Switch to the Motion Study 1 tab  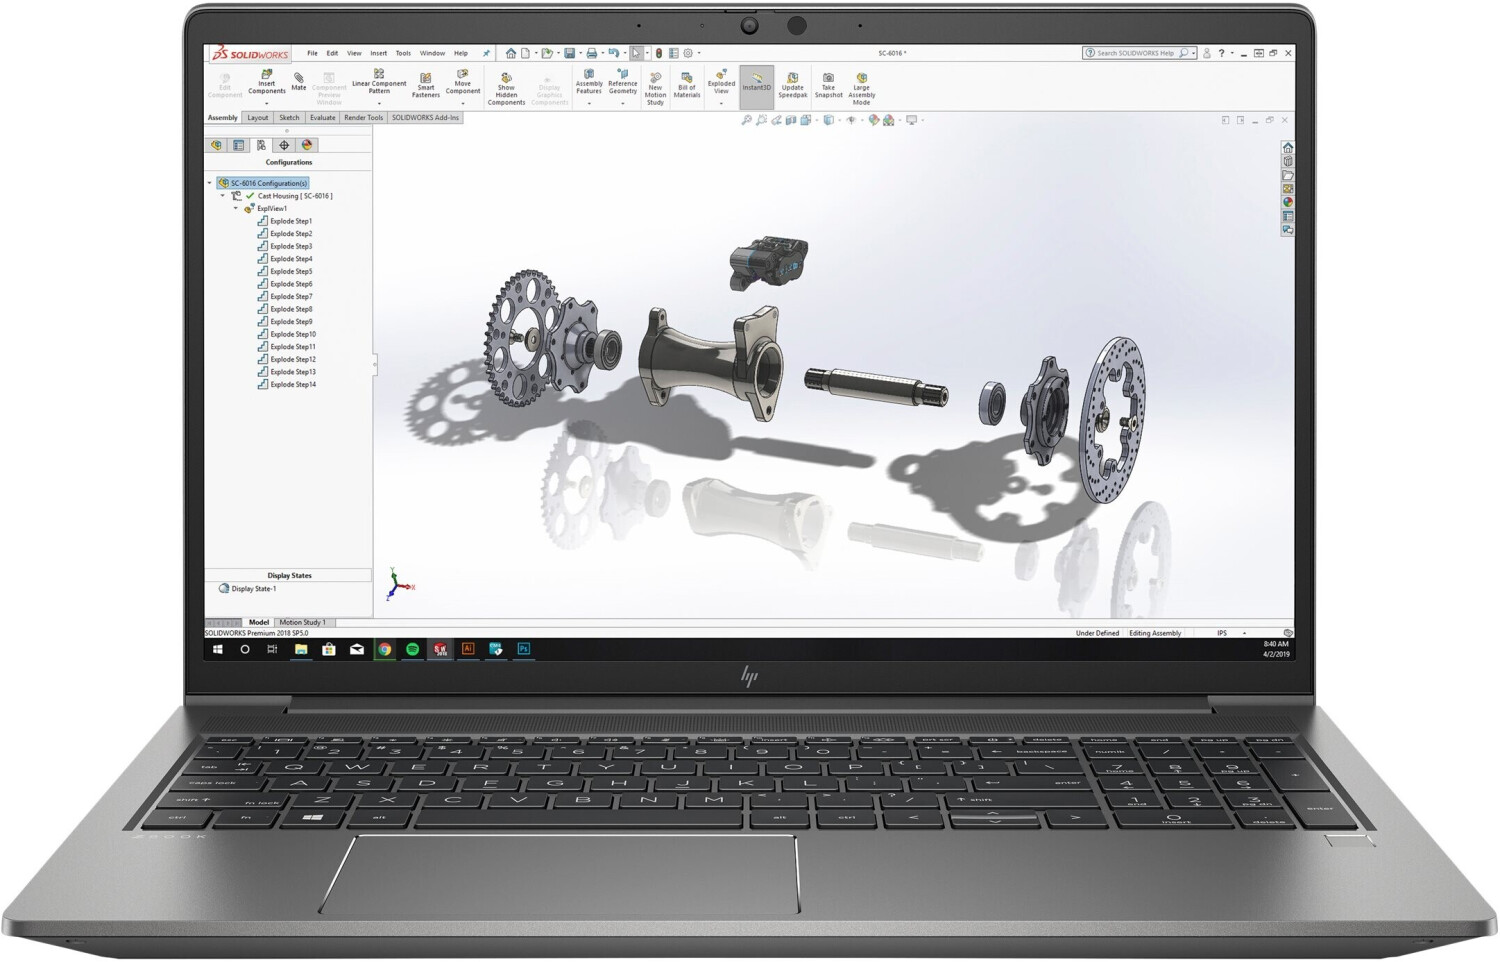click(303, 622)
